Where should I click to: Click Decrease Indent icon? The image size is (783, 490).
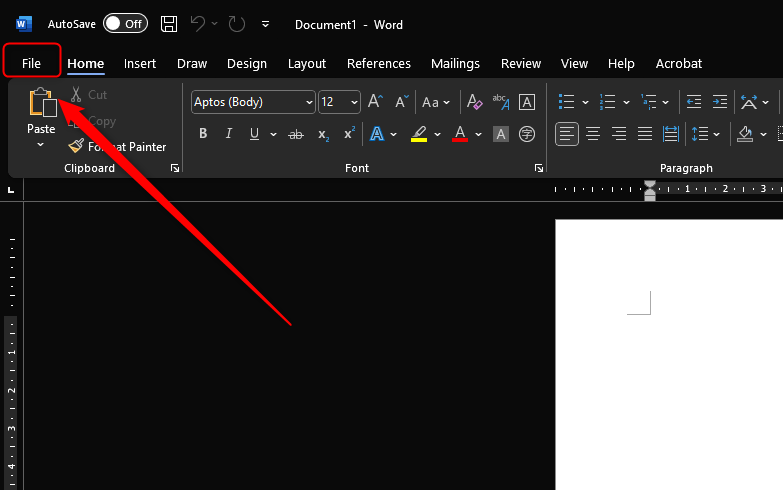click(x=694, y=102)
